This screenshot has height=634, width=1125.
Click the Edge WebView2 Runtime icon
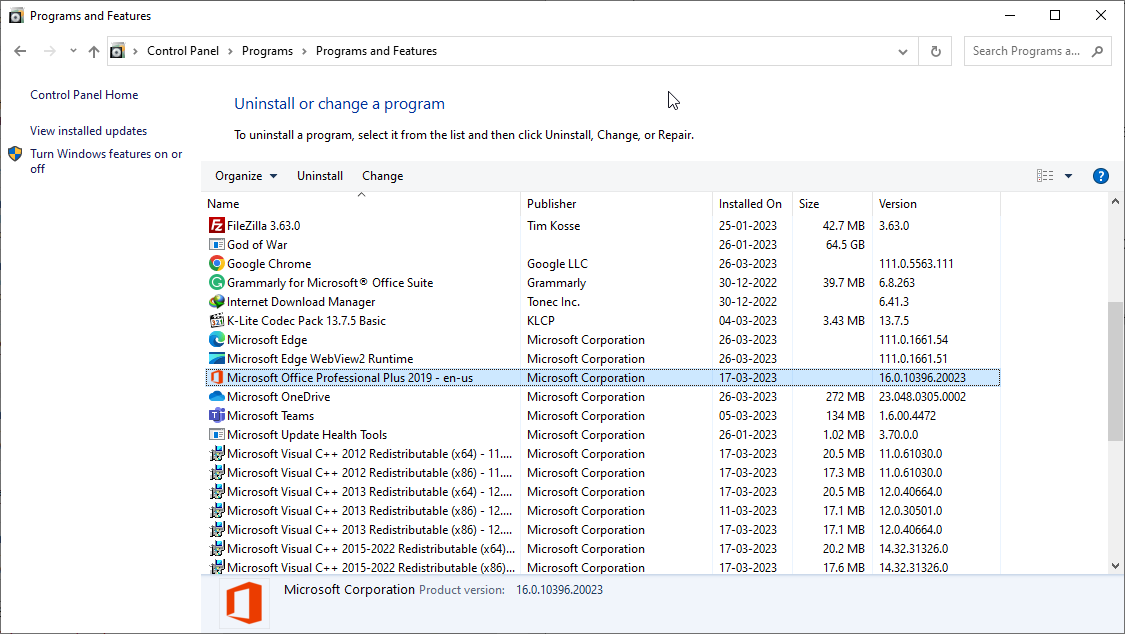216,359
